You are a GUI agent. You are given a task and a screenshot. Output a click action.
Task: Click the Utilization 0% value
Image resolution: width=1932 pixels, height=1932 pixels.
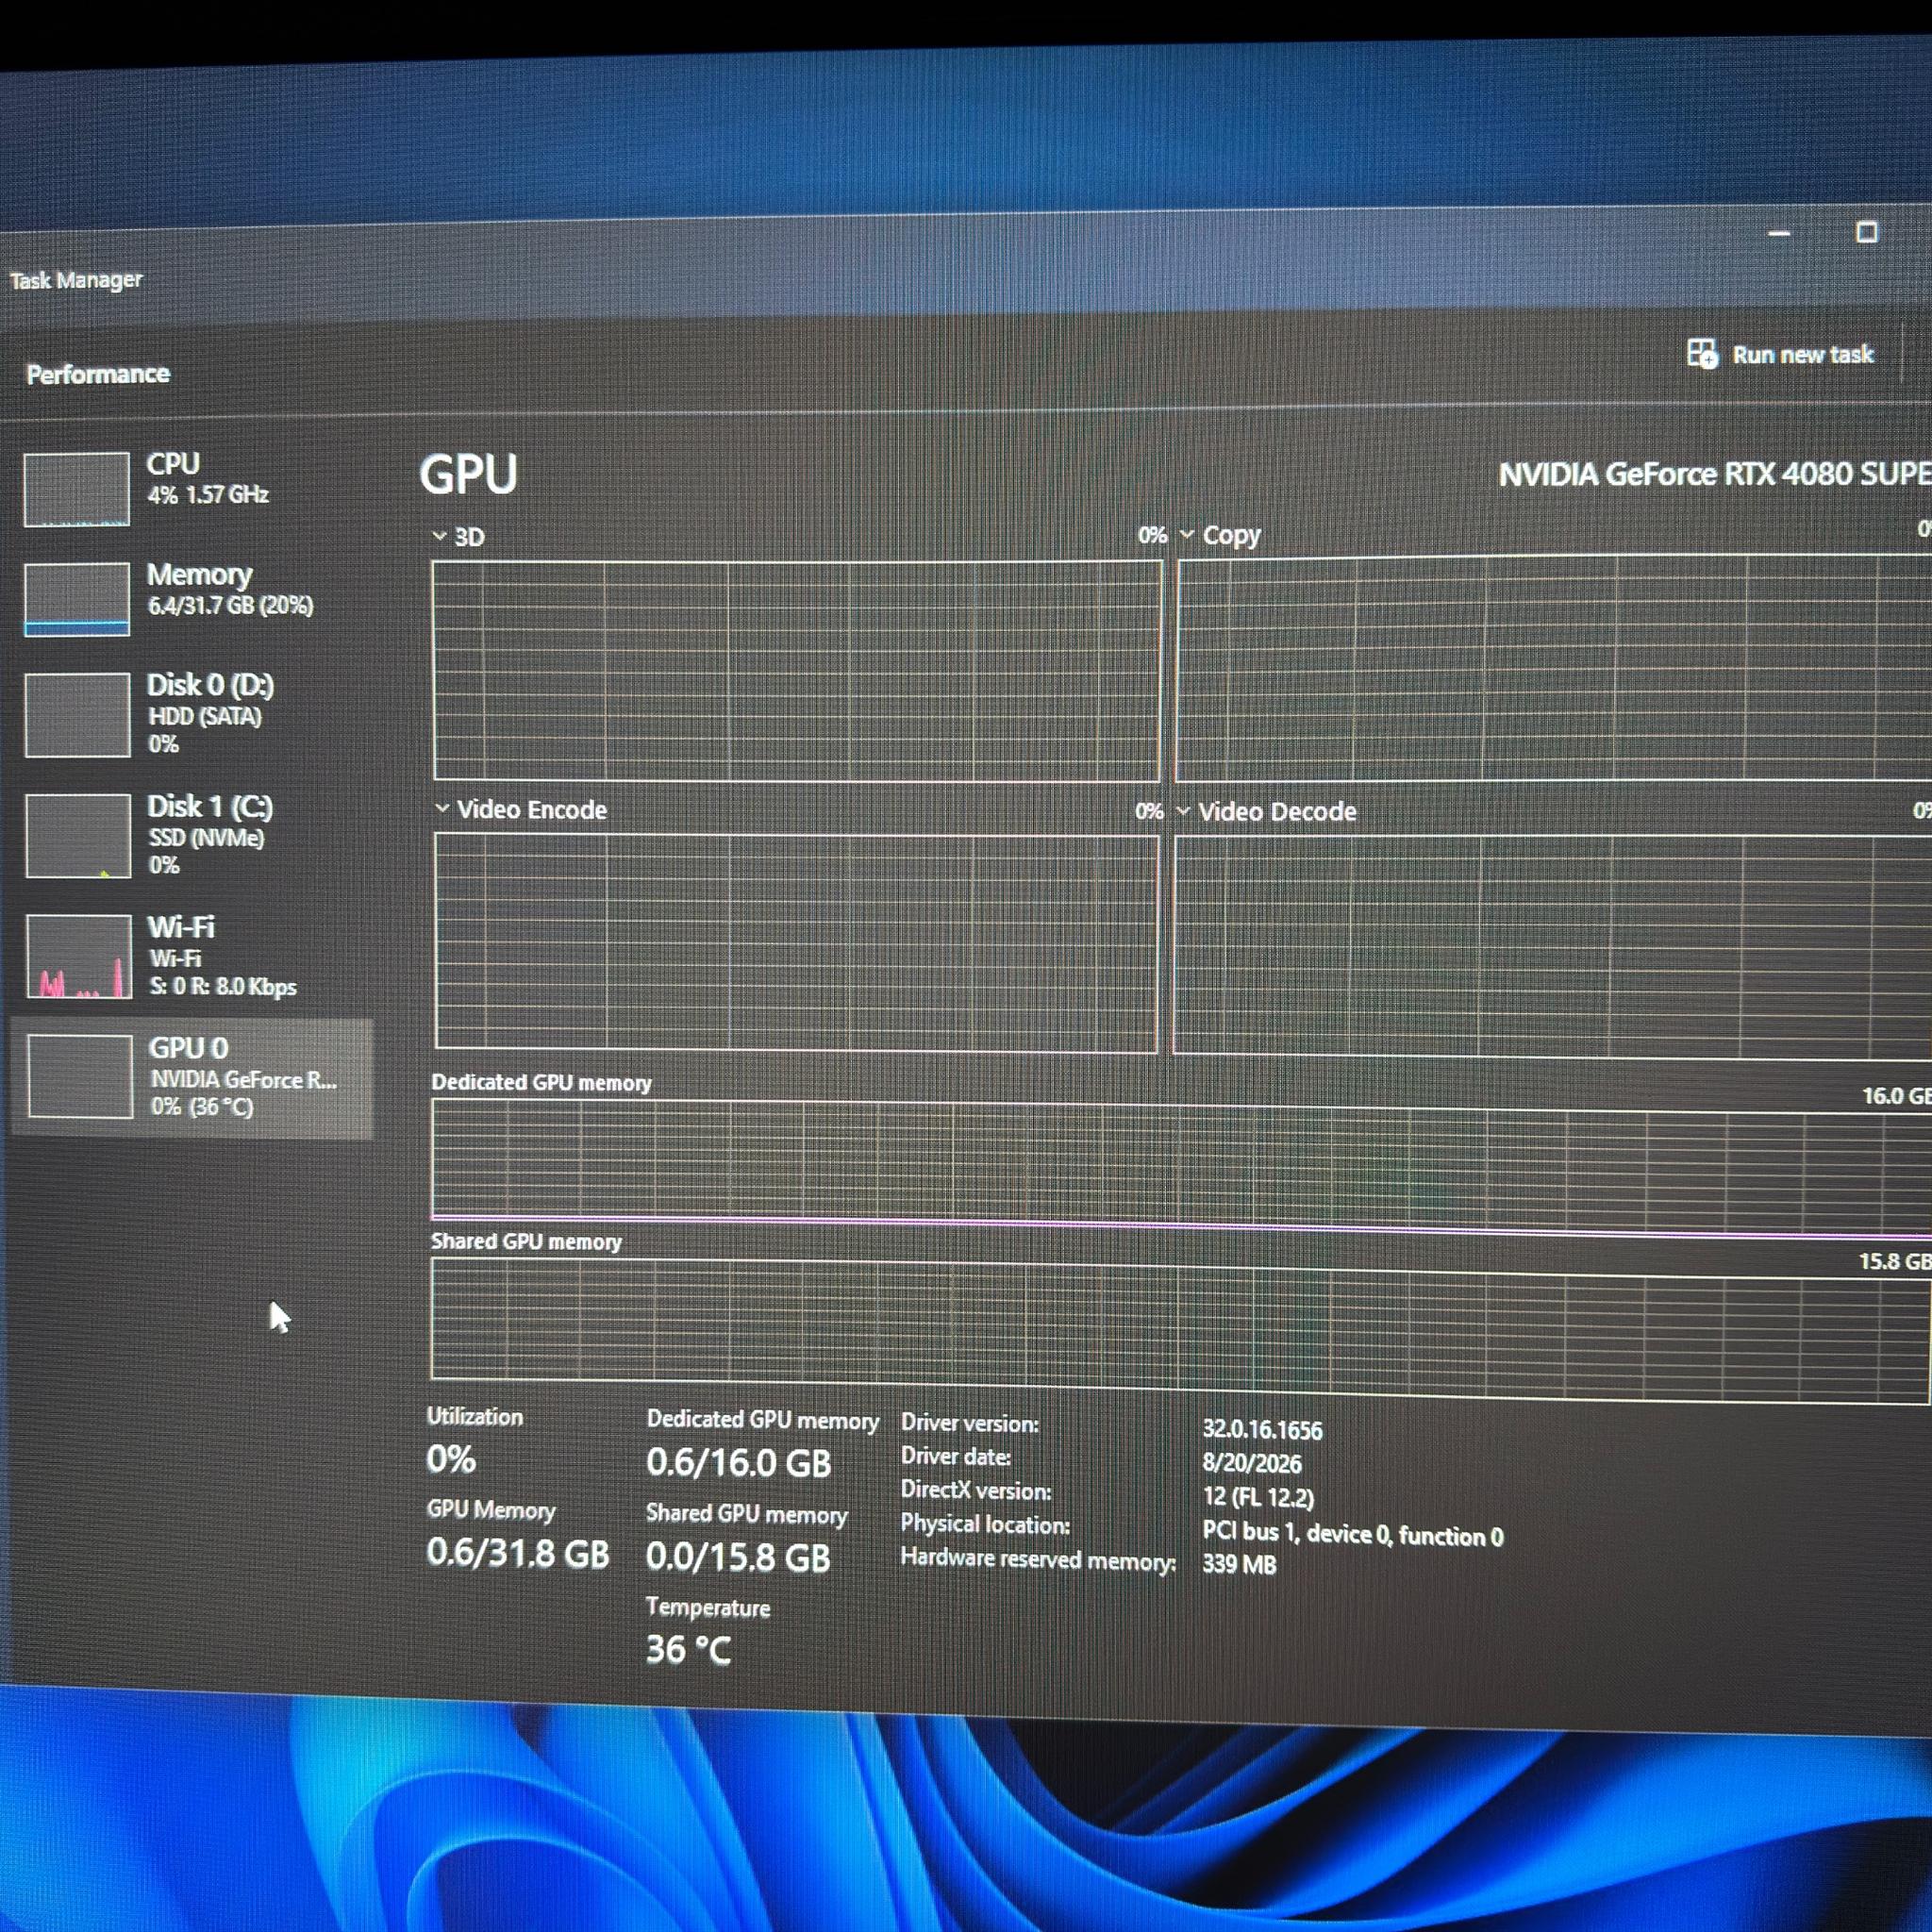(x=451, y=1459)
